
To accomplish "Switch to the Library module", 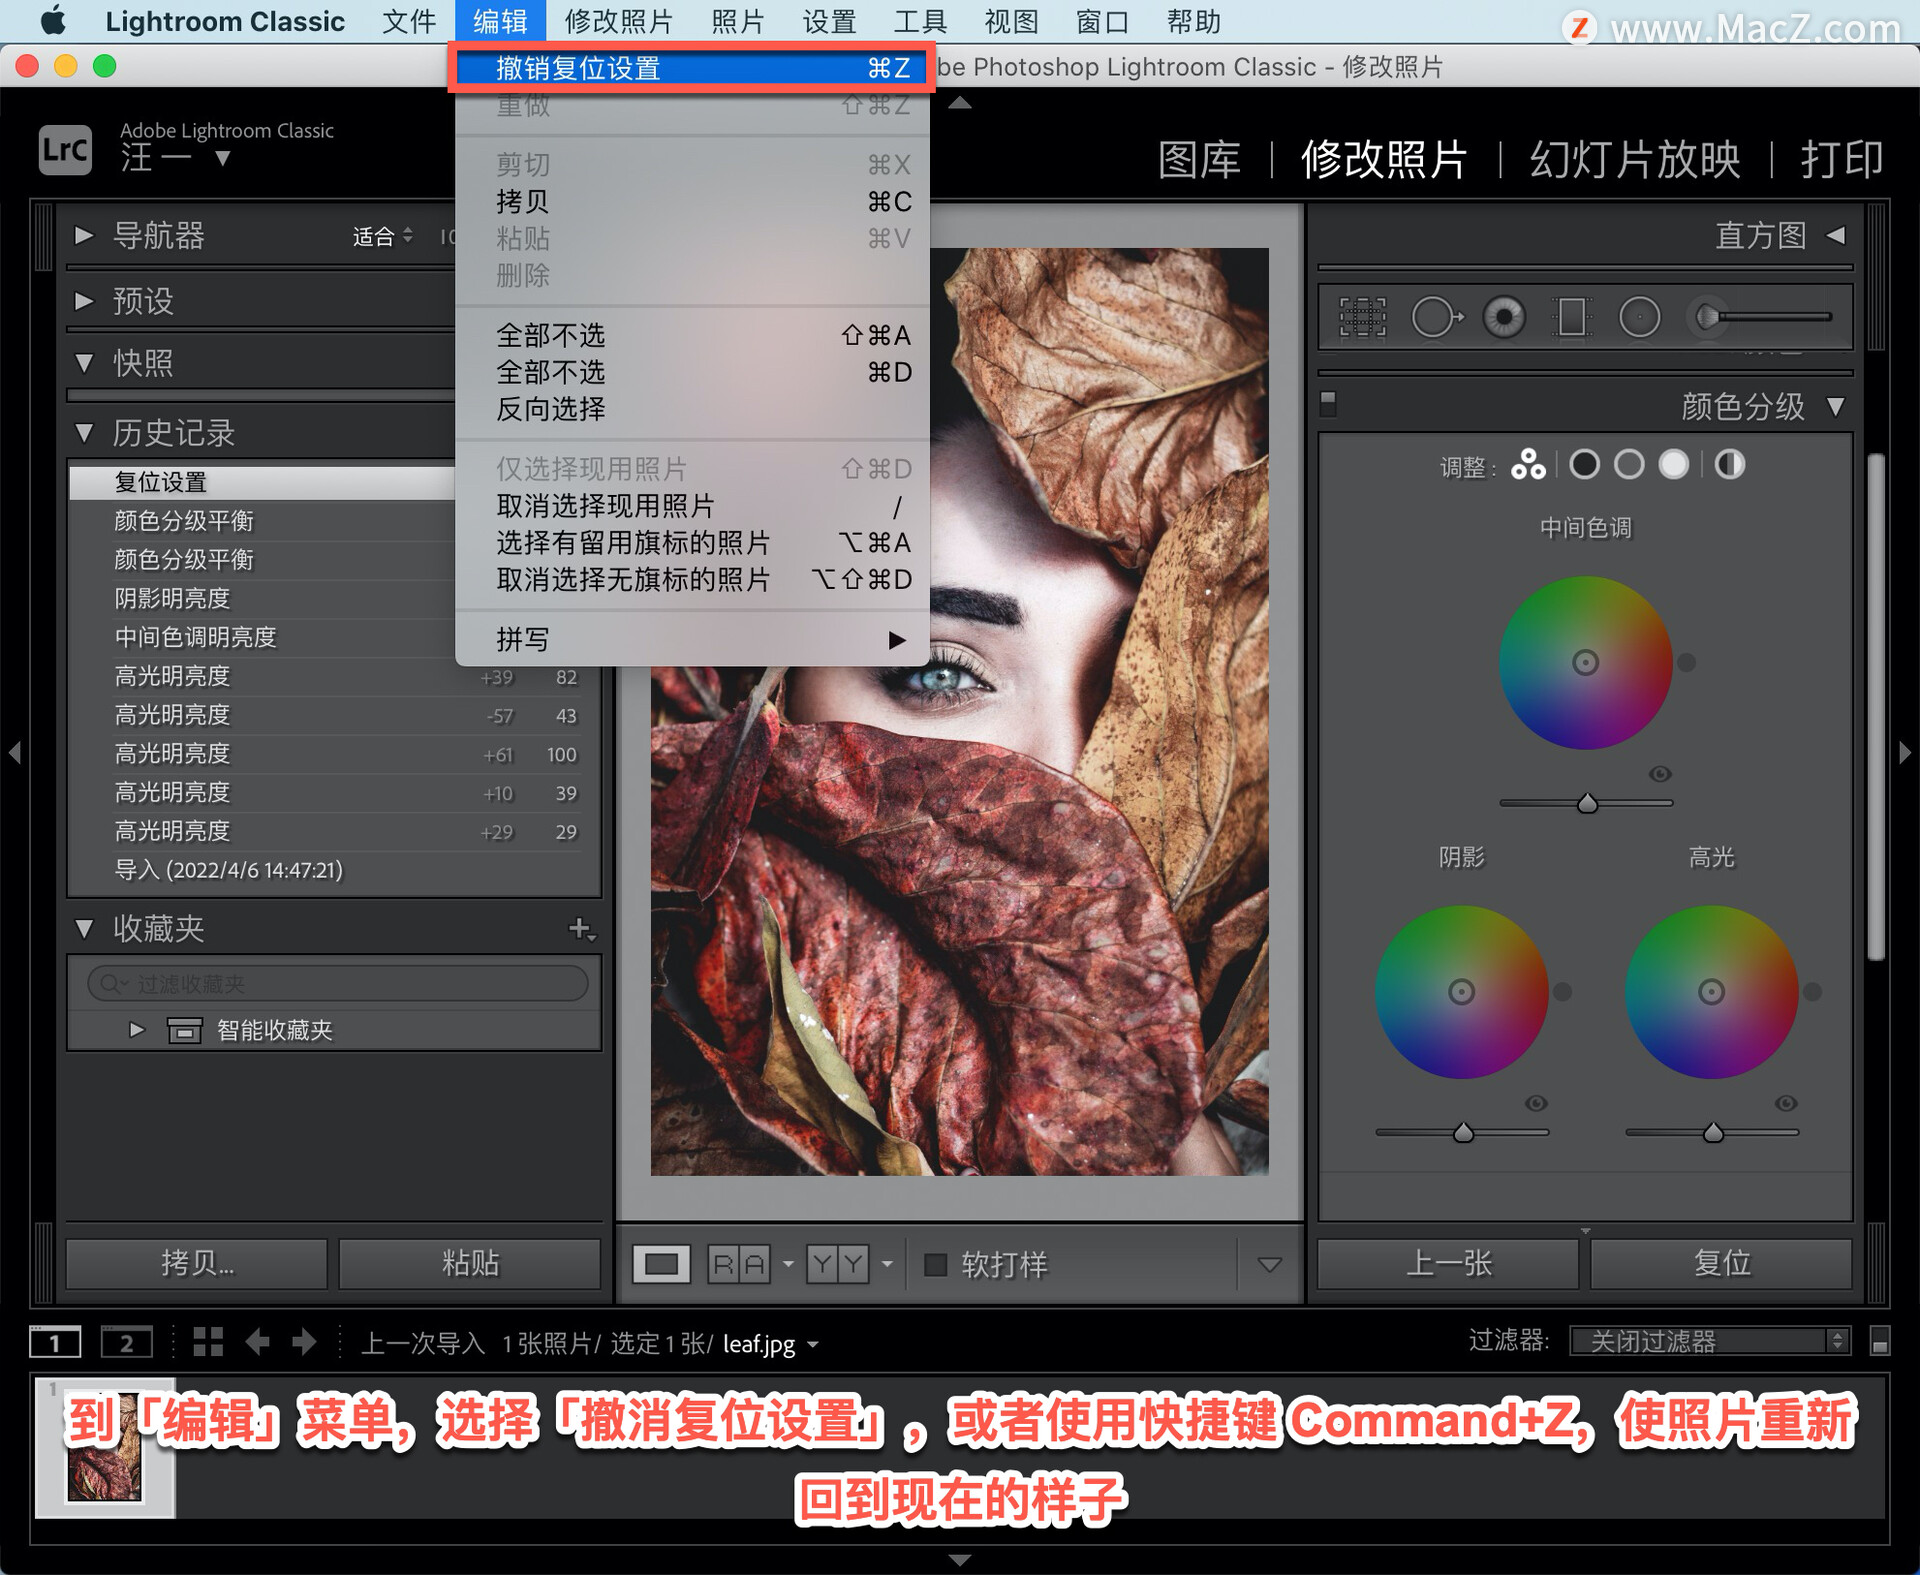I will [1199, 159].
